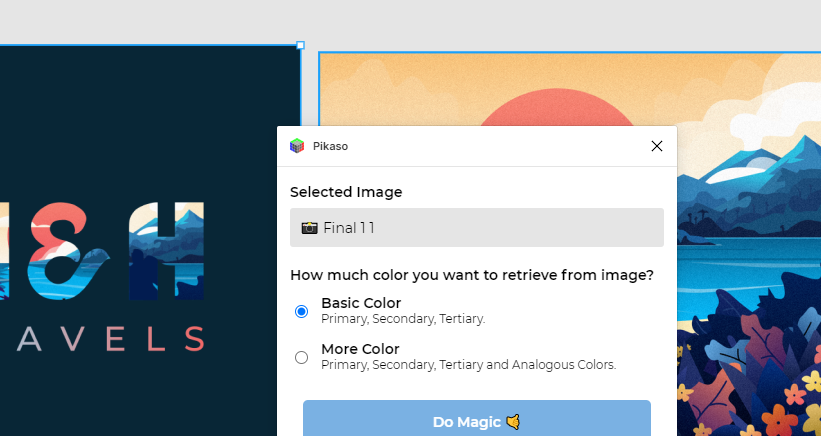Click the Pikaso title text

click(x=330, y=146)
